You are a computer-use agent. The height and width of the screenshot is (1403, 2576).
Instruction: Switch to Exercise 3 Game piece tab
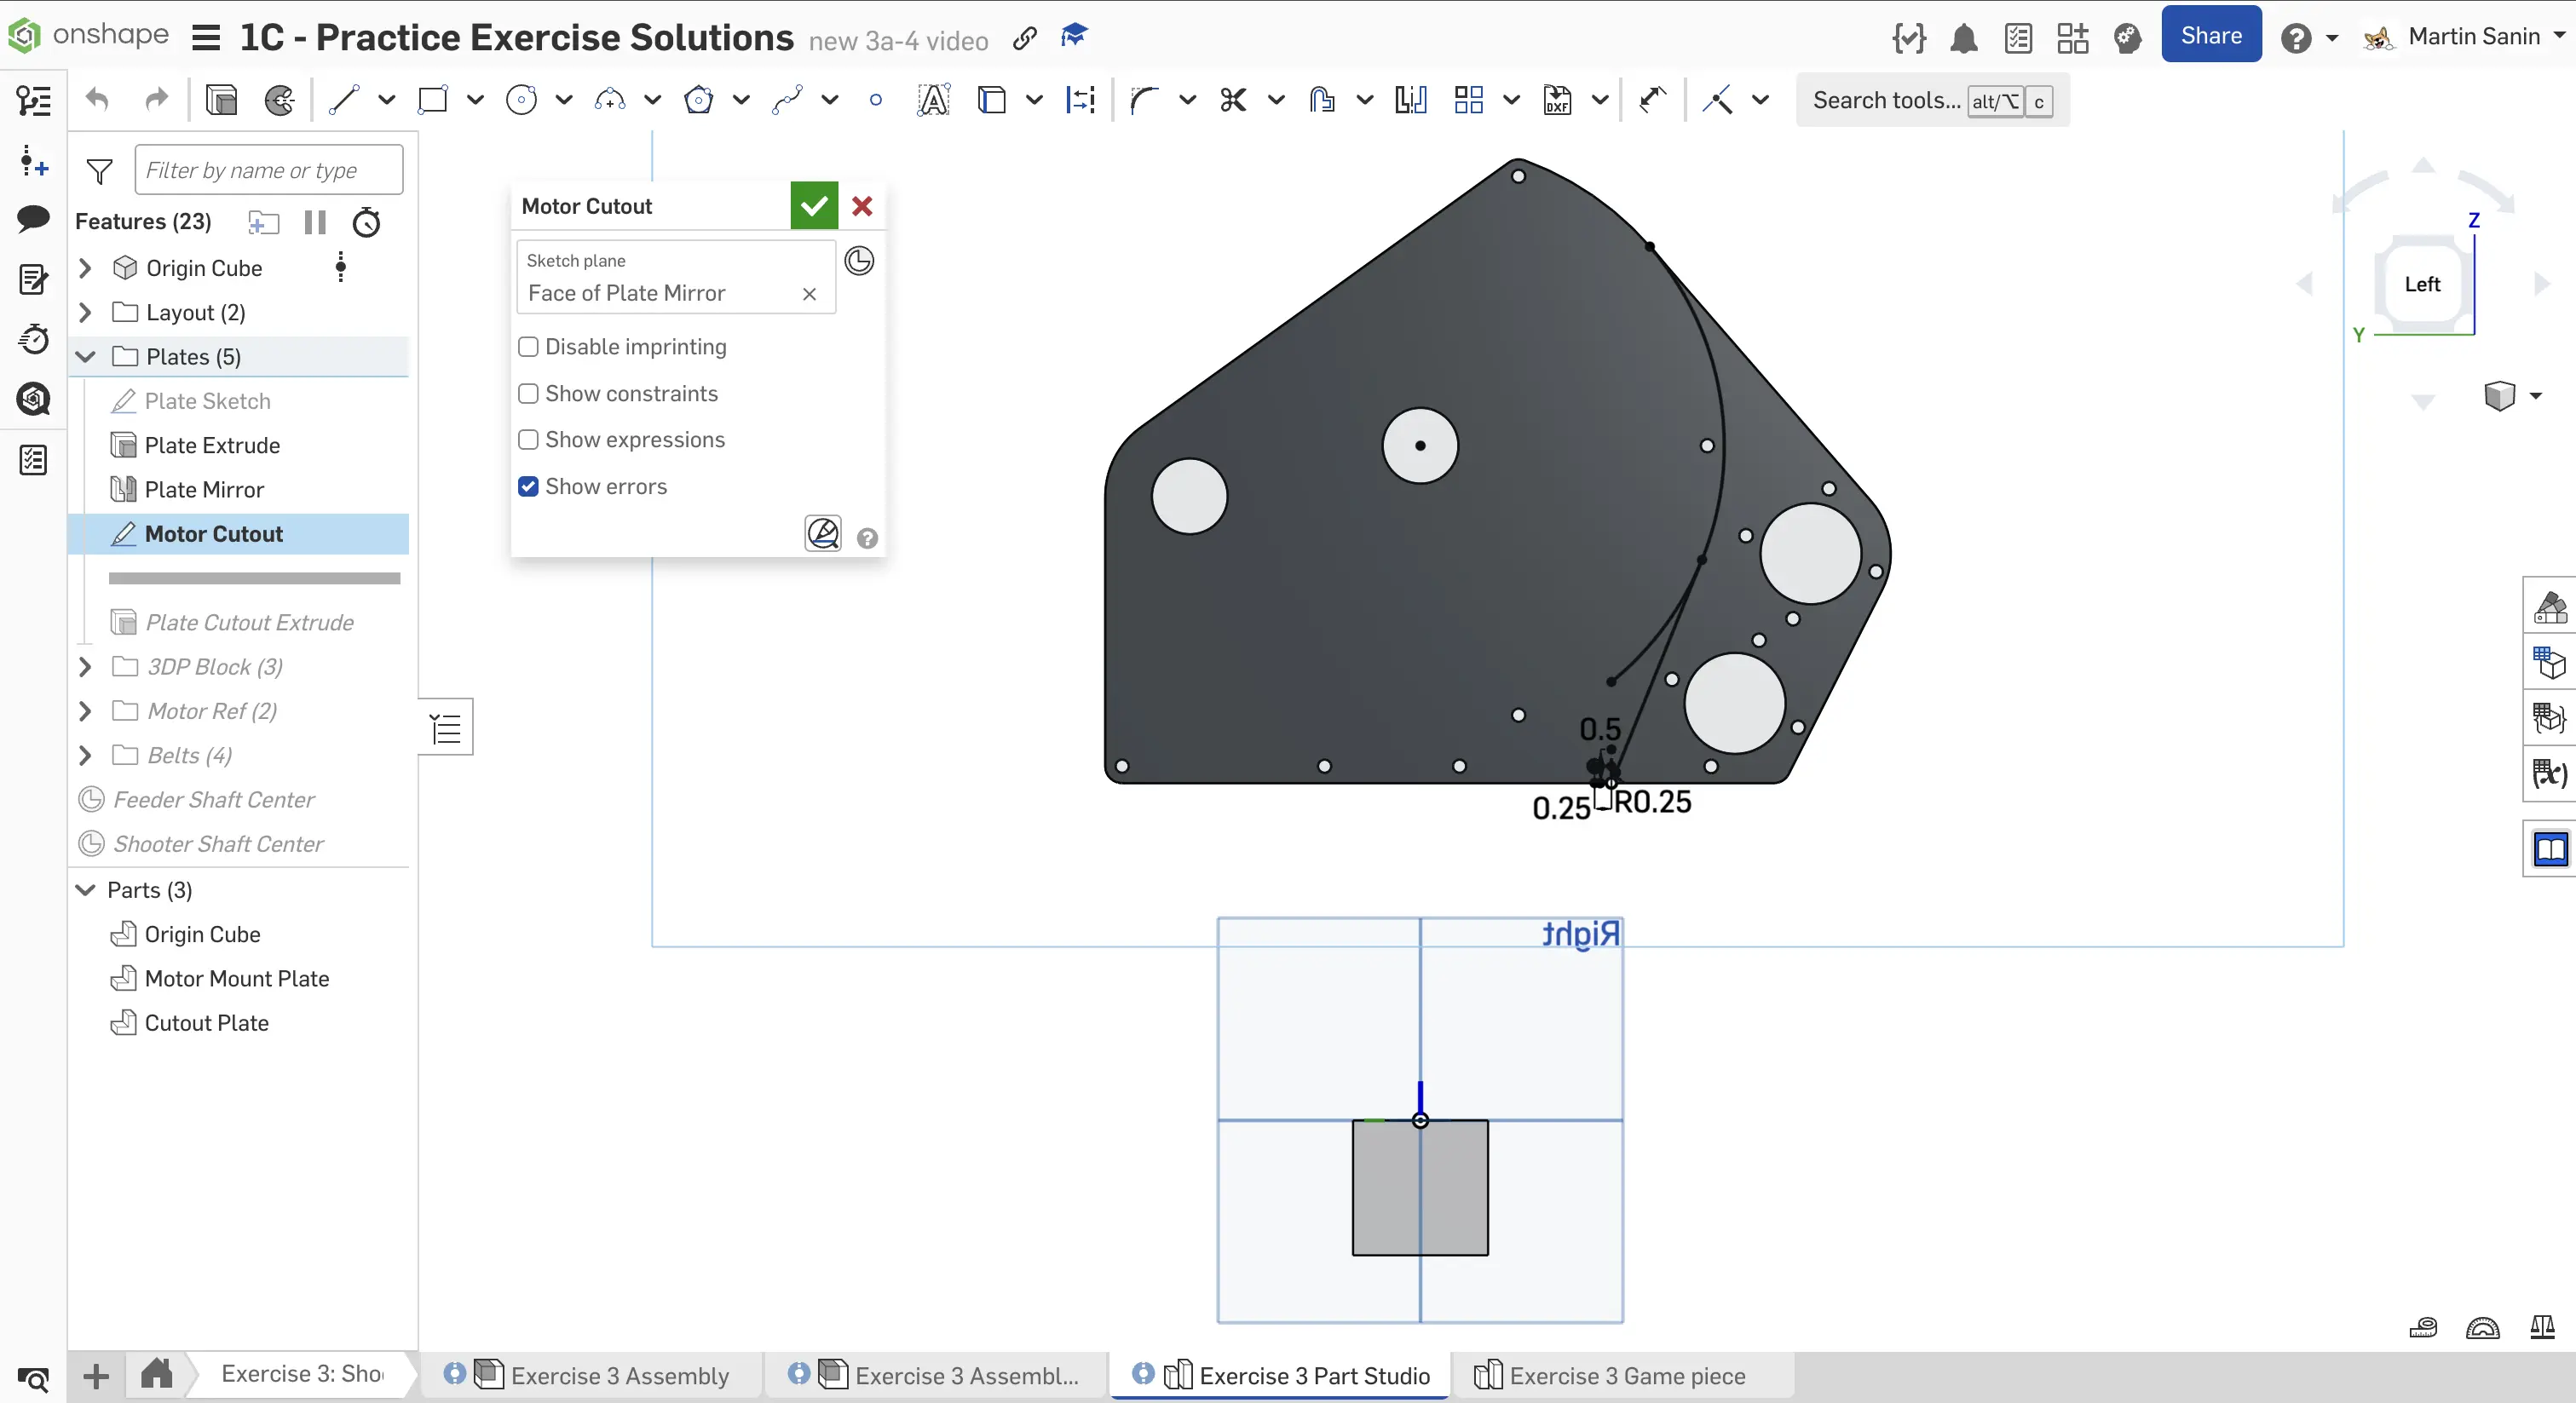(1625, 1376)
